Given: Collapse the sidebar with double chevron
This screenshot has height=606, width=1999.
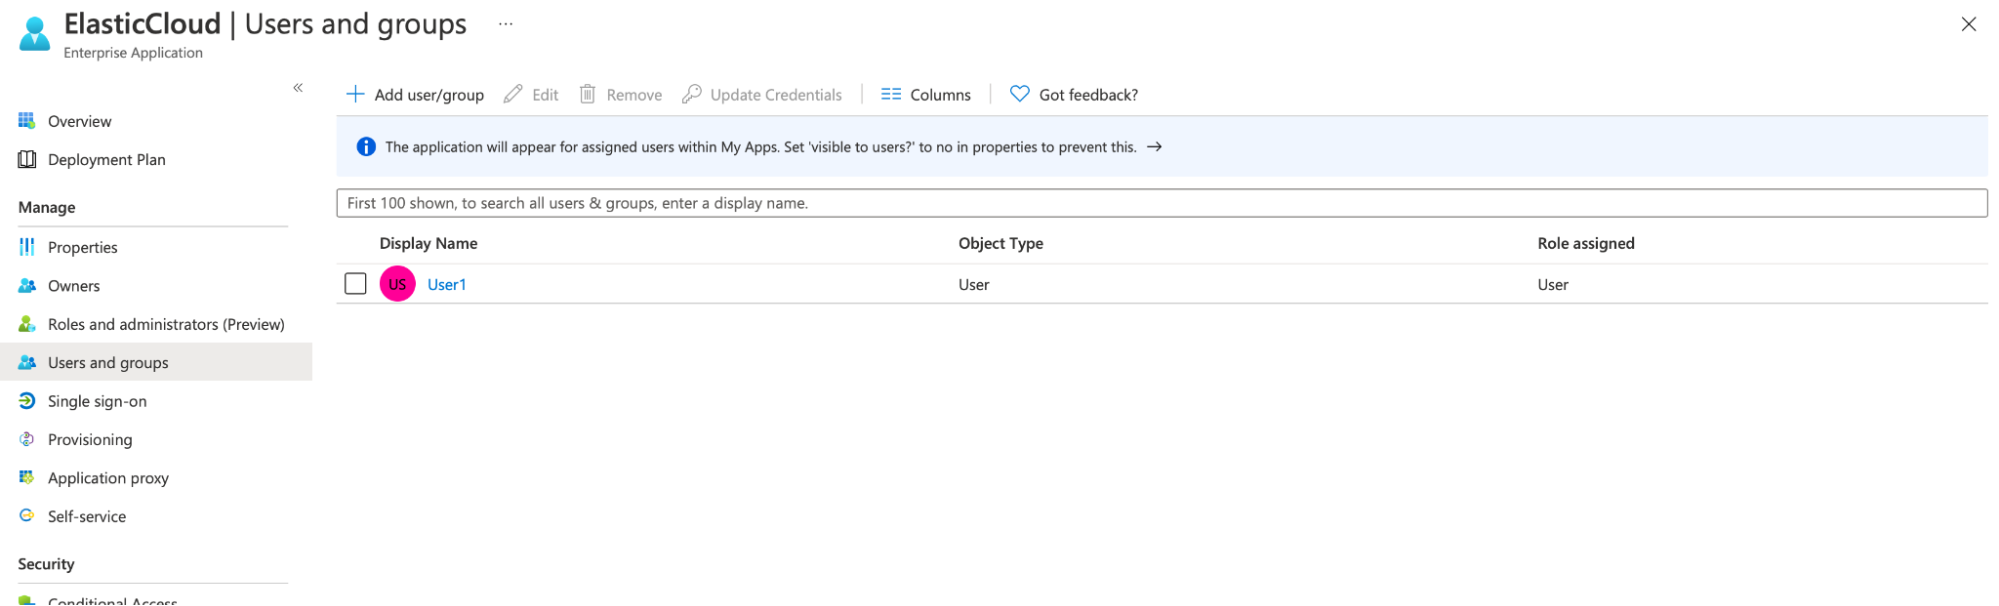Looking at the screenshot, I should click(298, 88).
